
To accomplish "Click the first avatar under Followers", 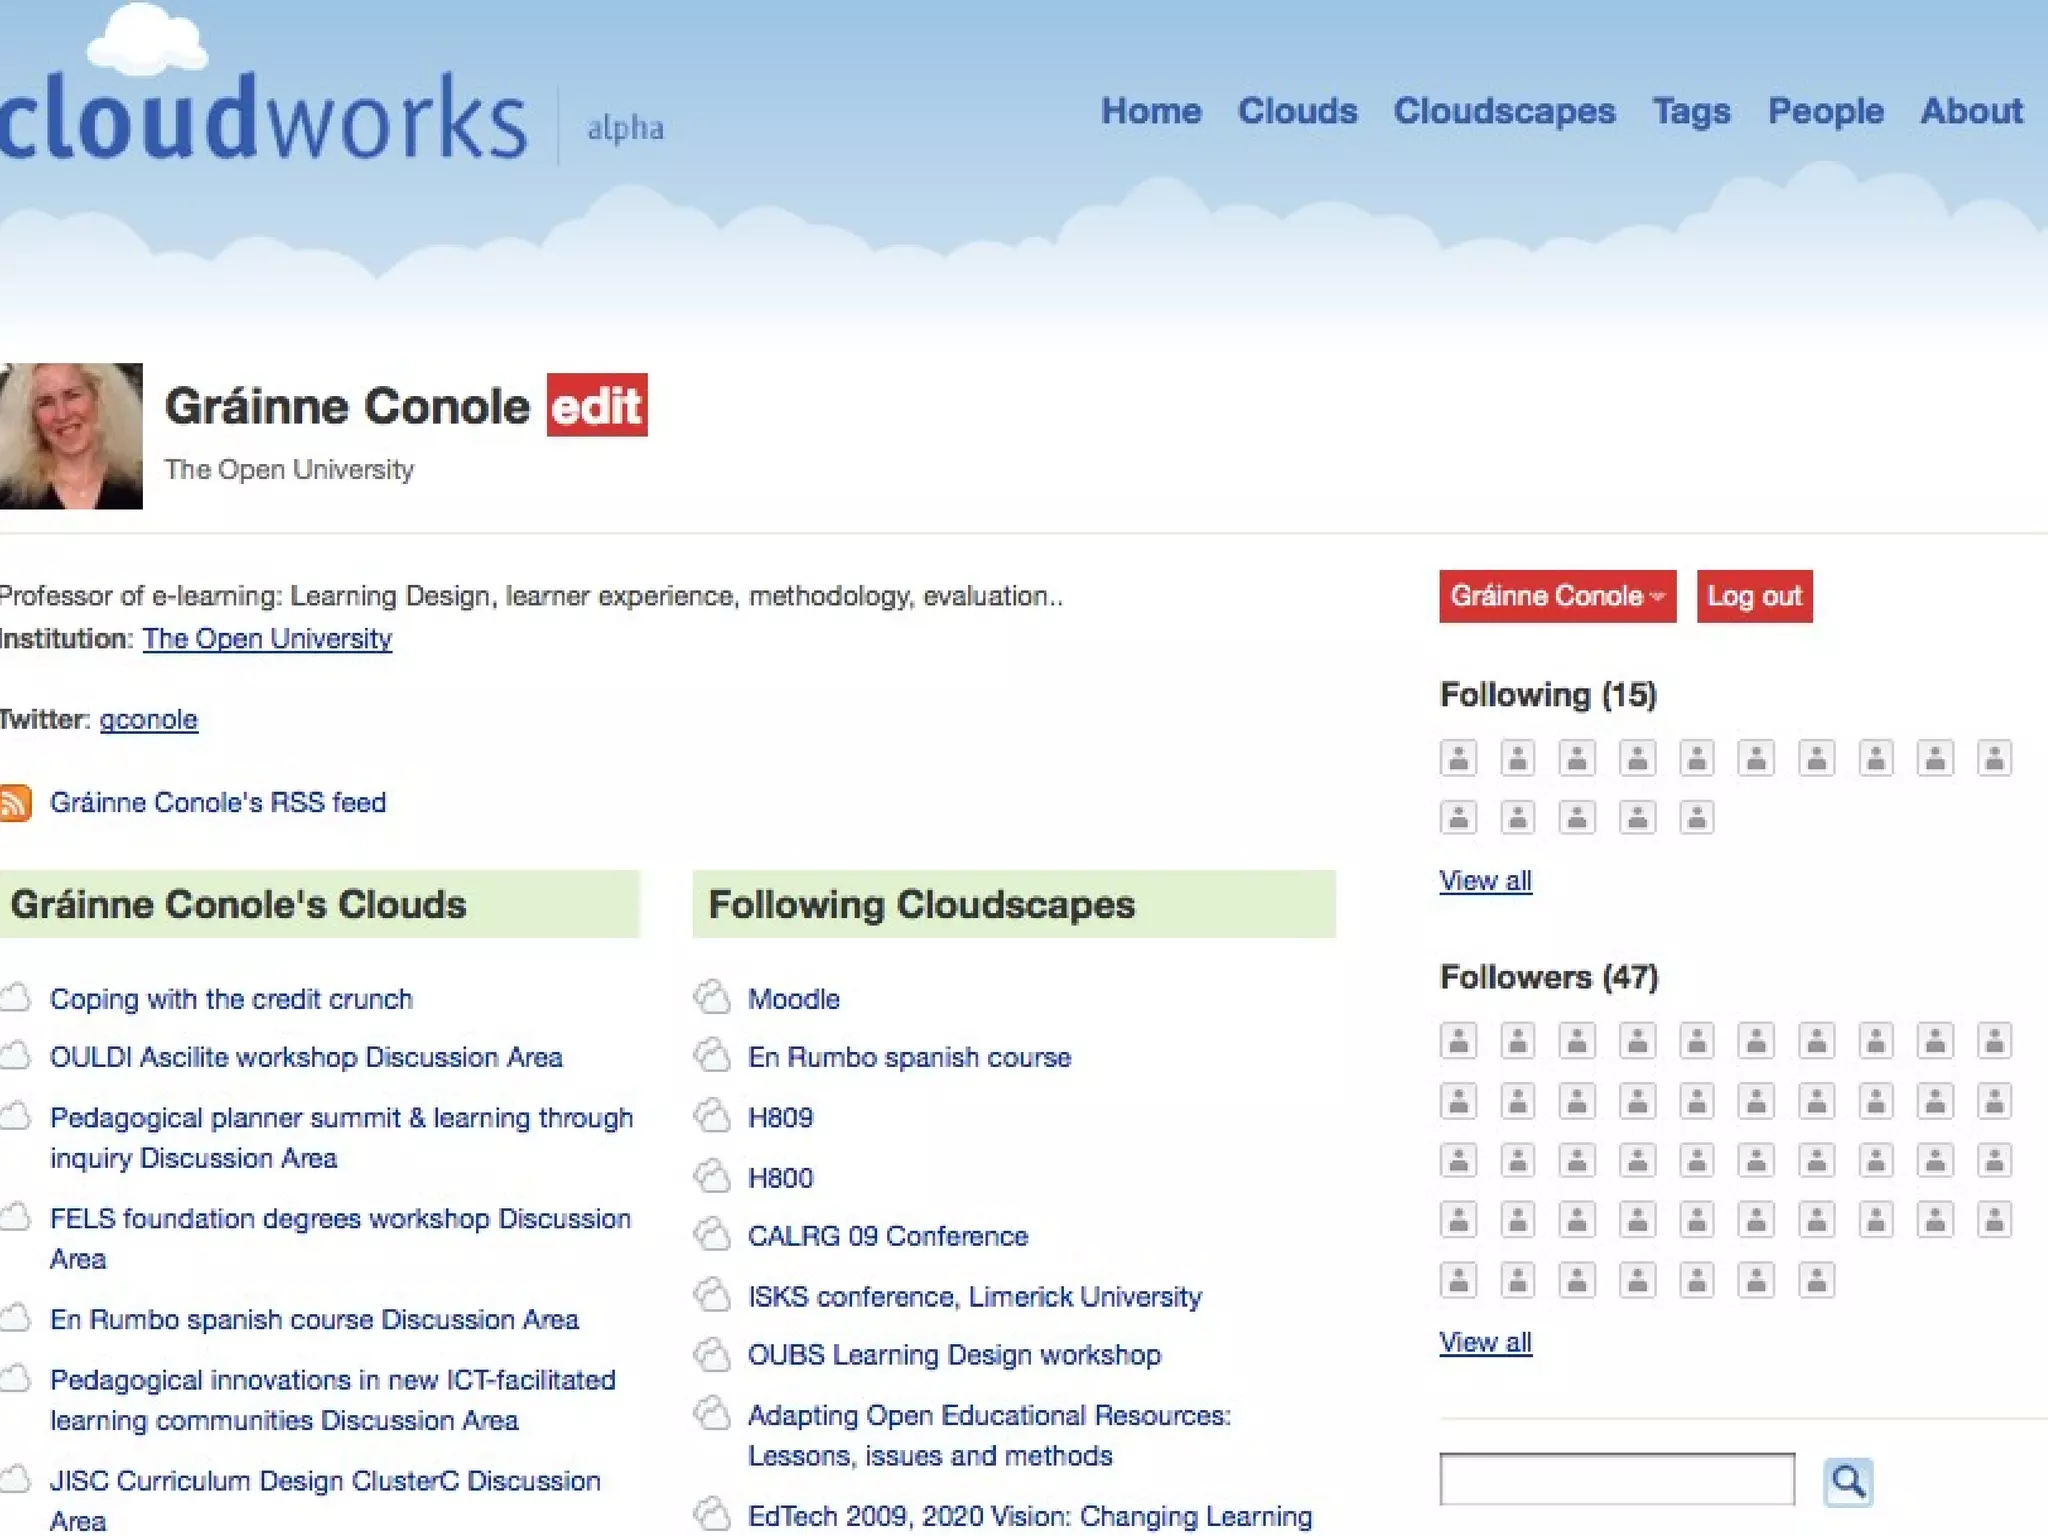I will point(1458,1041).
